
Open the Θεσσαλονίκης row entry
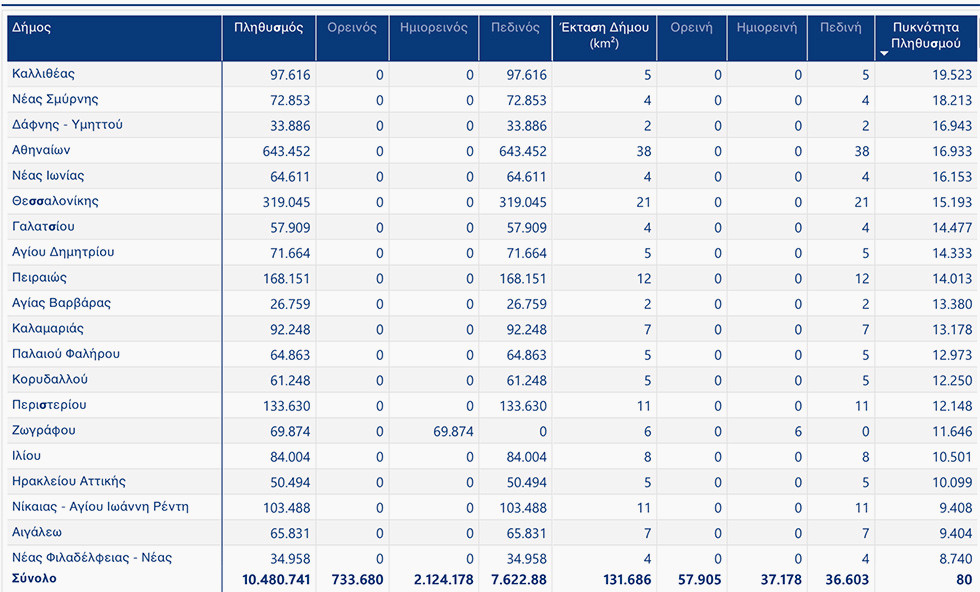[55, 201]
